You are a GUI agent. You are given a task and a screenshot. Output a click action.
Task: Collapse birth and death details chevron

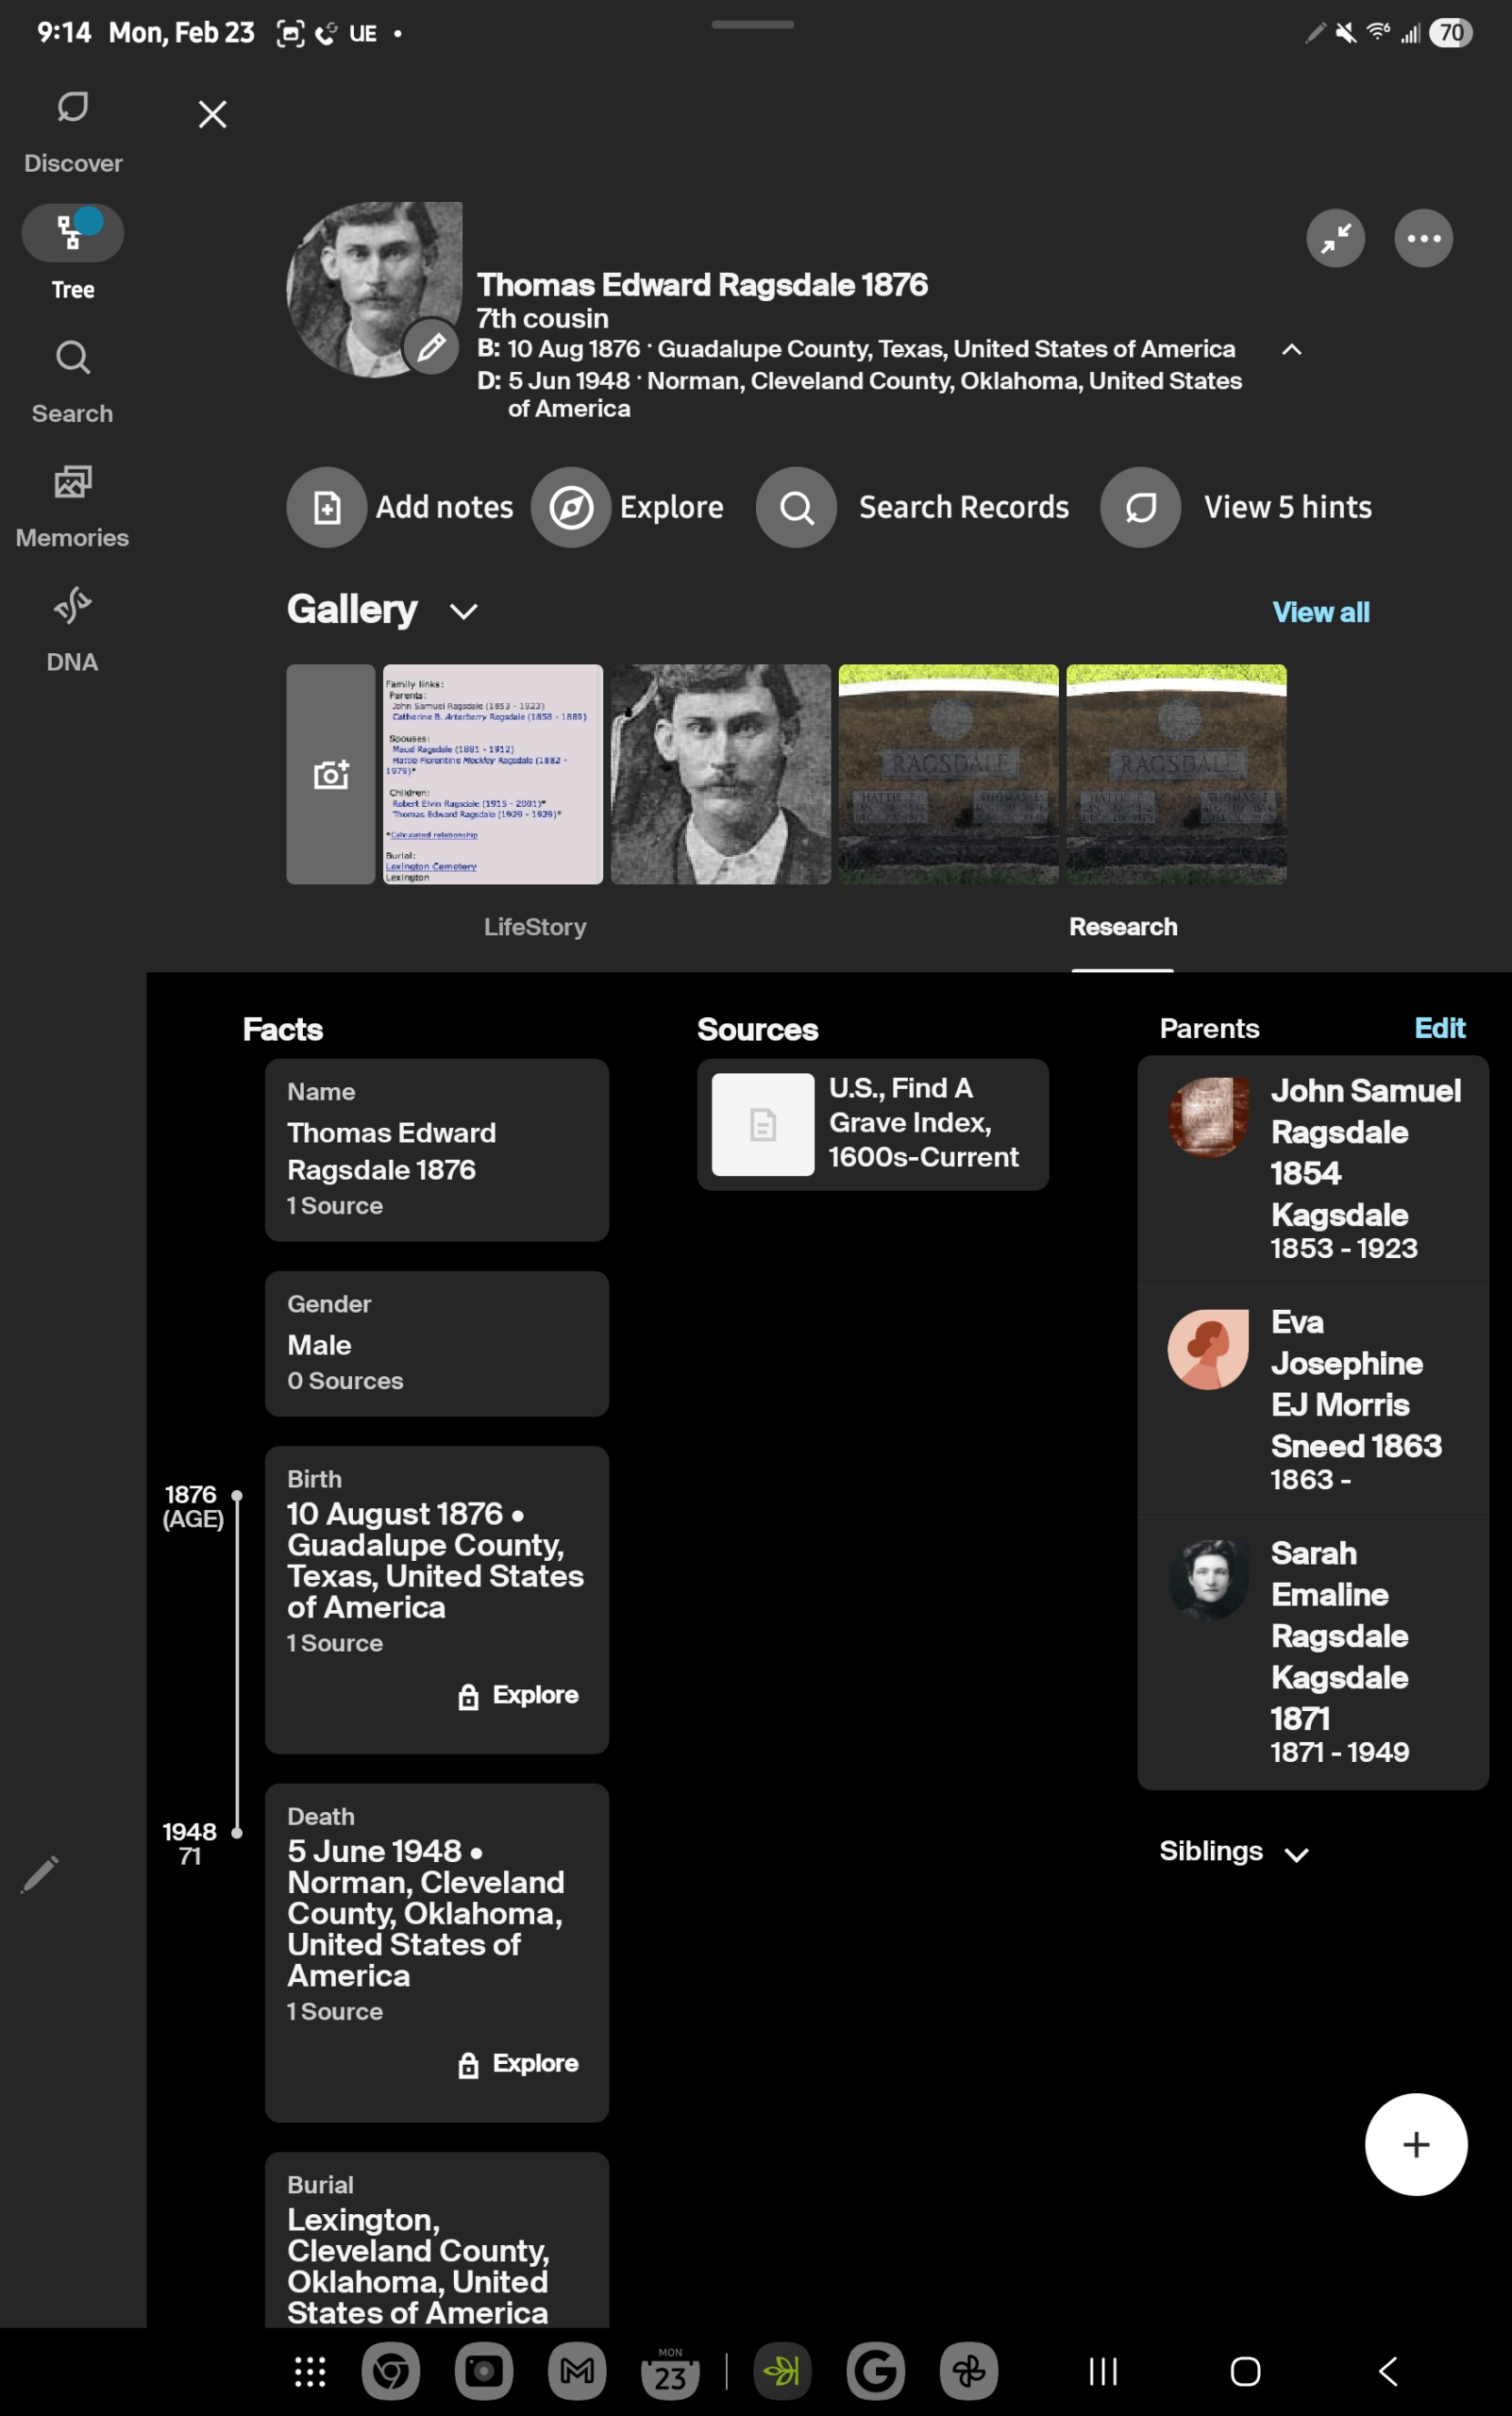pos(1291,351)
